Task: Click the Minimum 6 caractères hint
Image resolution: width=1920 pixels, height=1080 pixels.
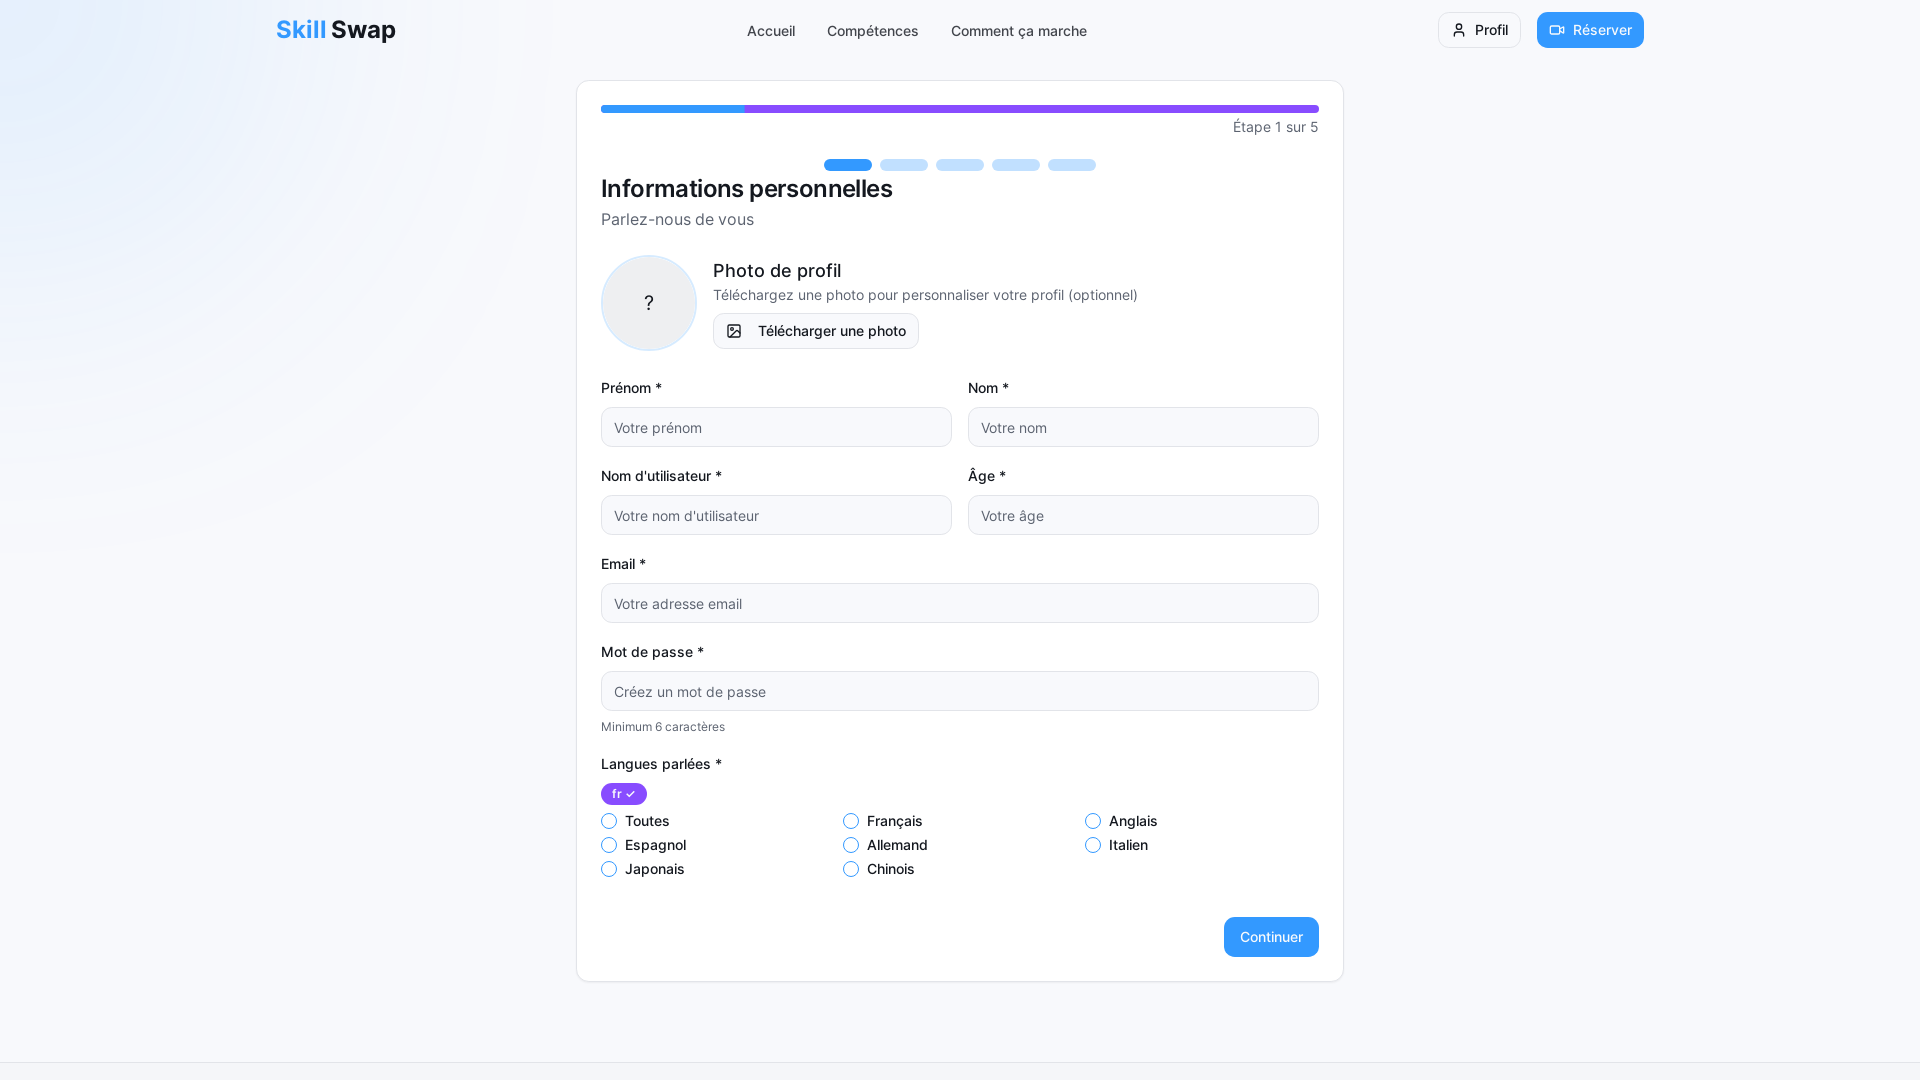Action: pos(663,727)
